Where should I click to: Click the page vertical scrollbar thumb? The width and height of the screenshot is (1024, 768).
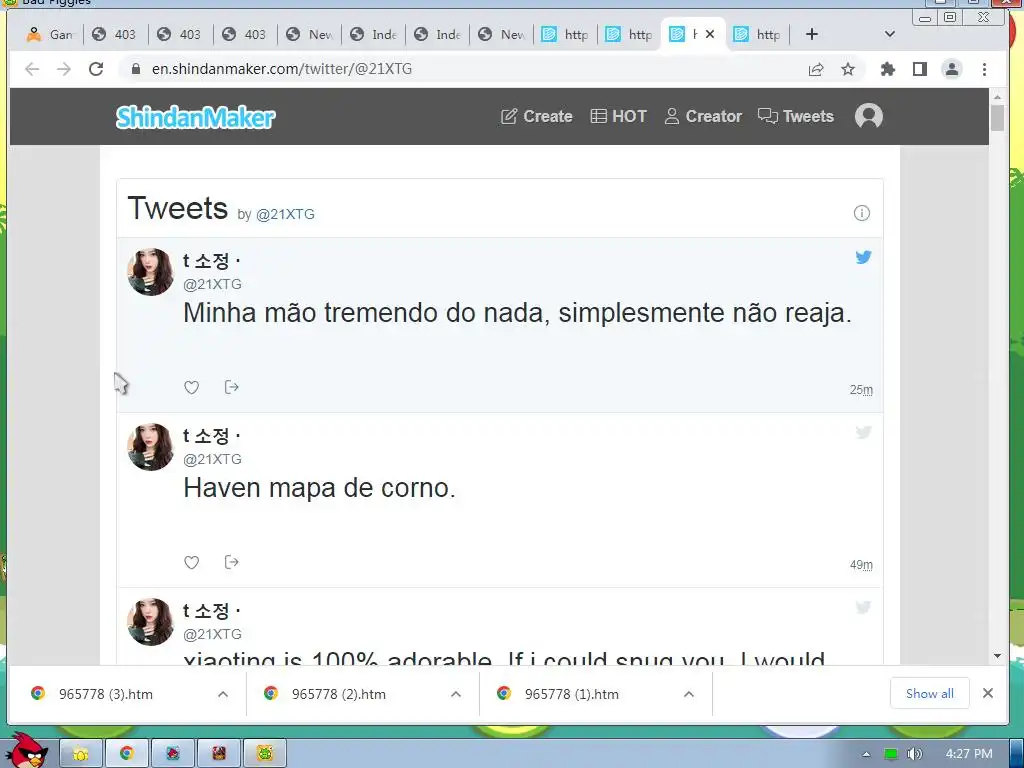[x=997, y=118]
